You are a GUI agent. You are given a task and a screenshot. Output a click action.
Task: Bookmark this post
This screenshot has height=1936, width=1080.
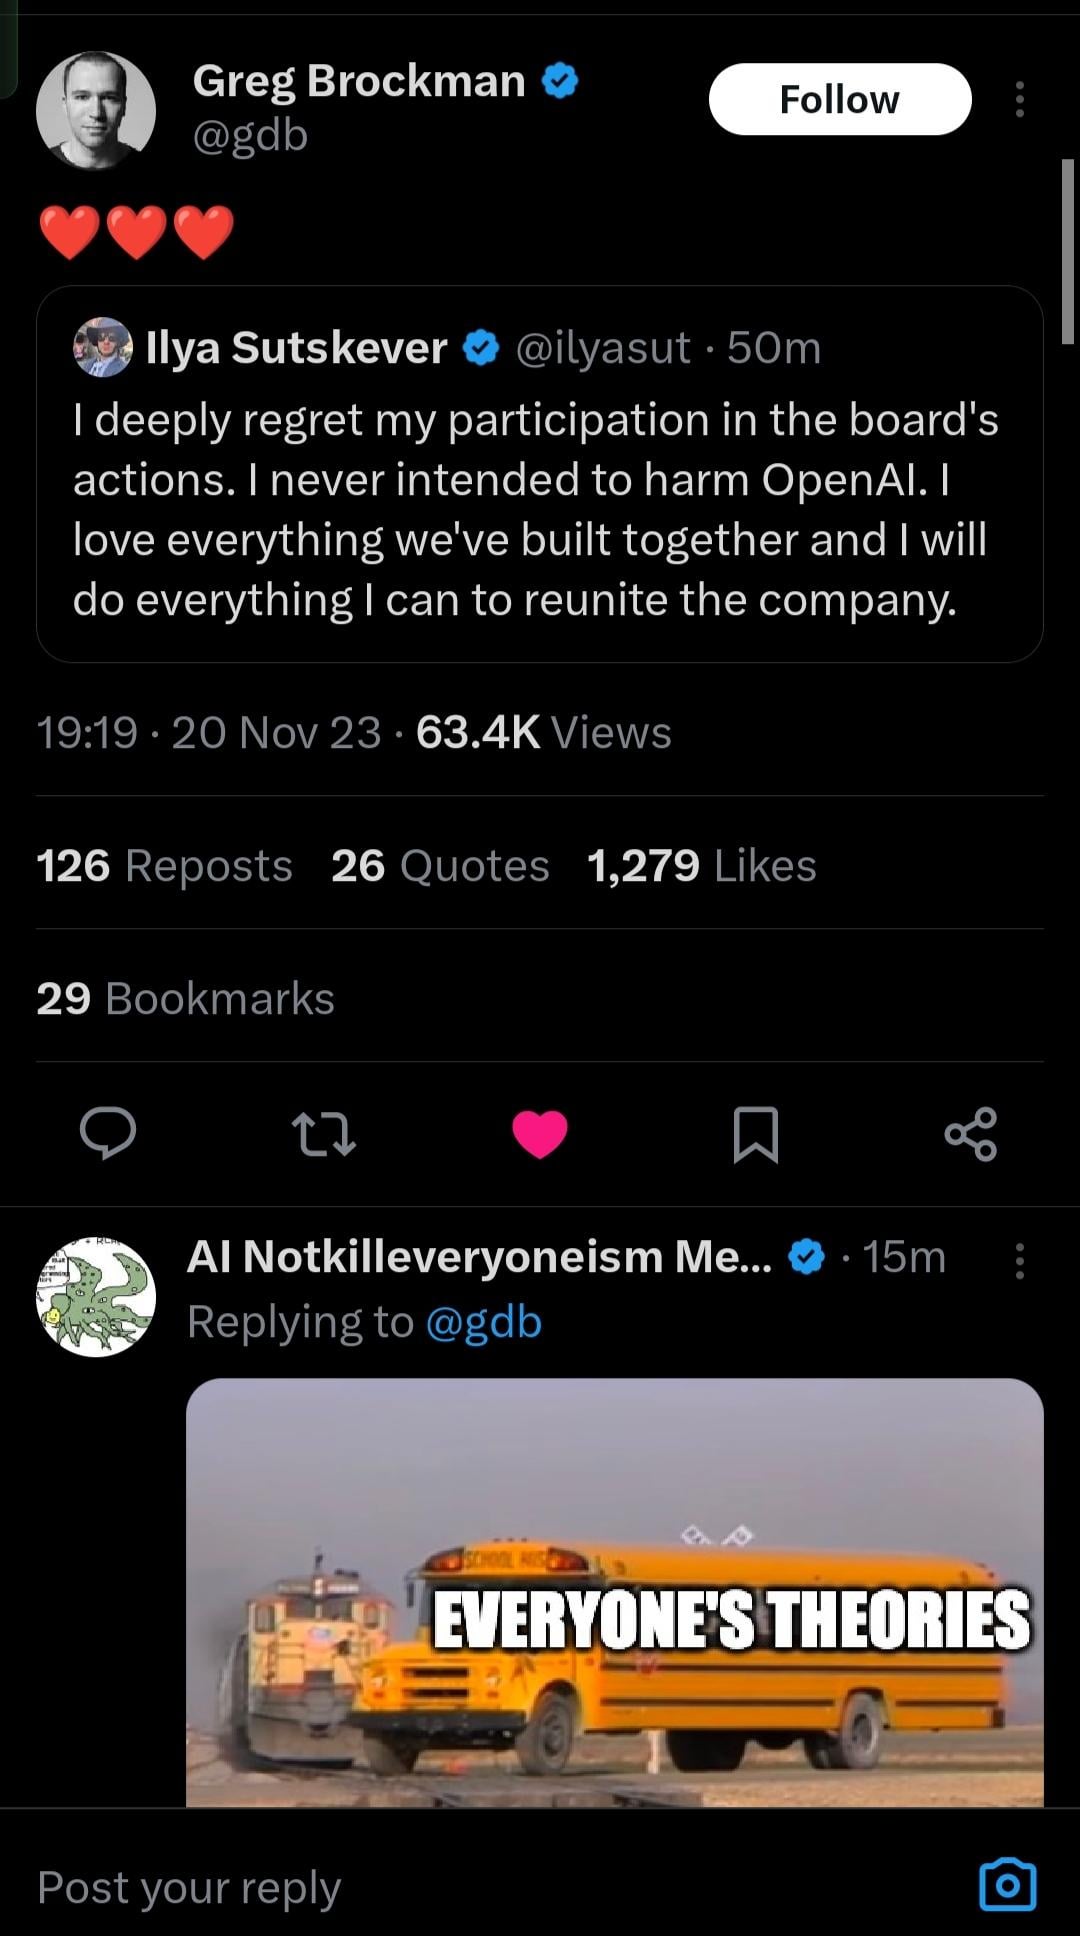point(755,1134)
